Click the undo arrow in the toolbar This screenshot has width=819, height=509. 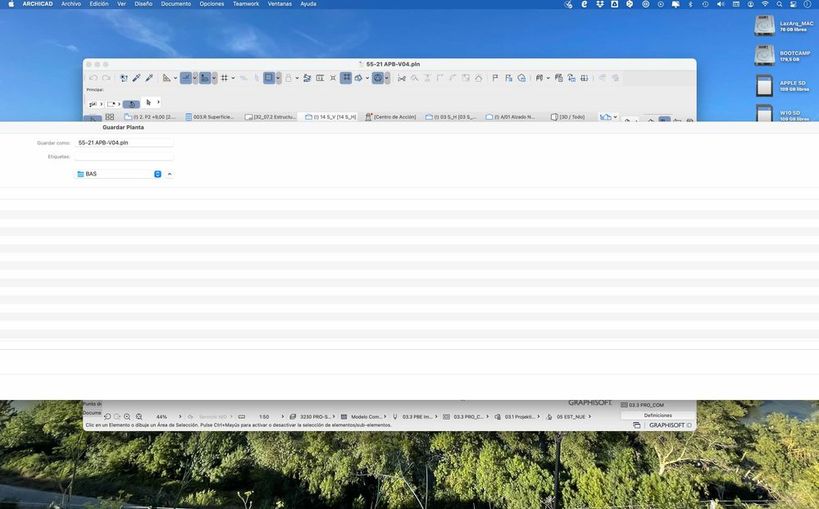(93, 78)
